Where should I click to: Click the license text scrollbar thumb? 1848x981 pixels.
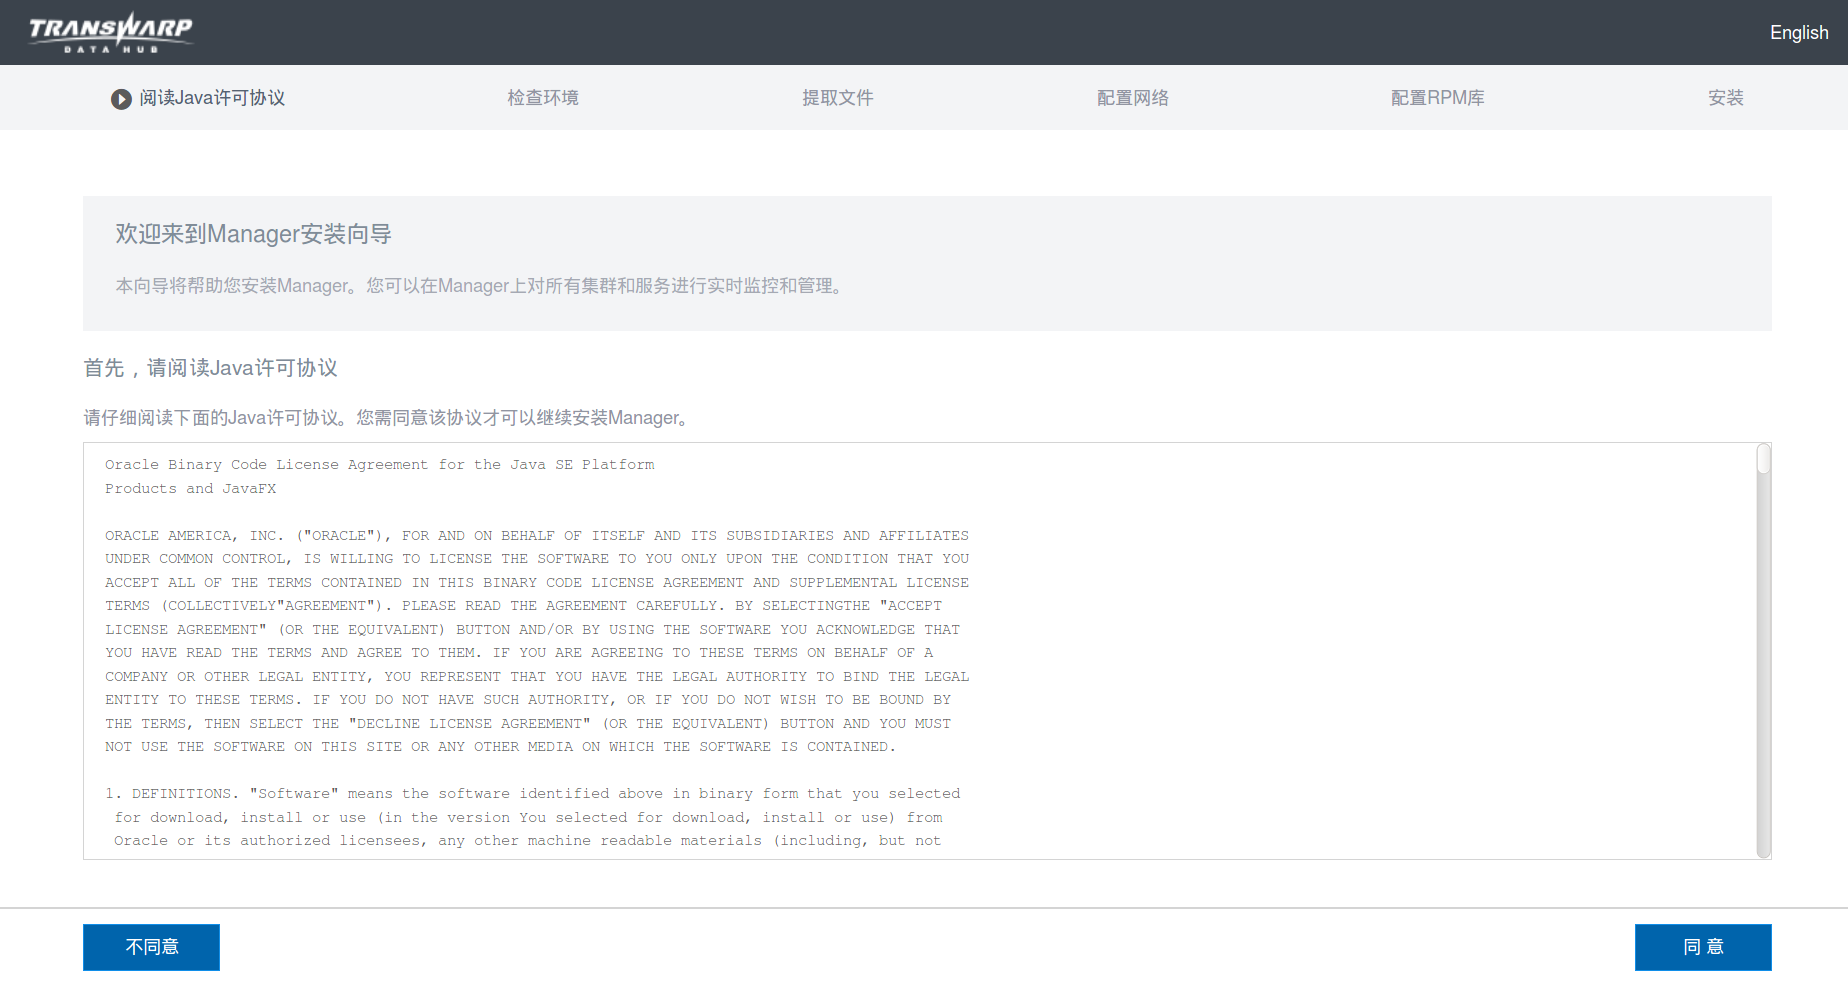(x=1764, y=460)
